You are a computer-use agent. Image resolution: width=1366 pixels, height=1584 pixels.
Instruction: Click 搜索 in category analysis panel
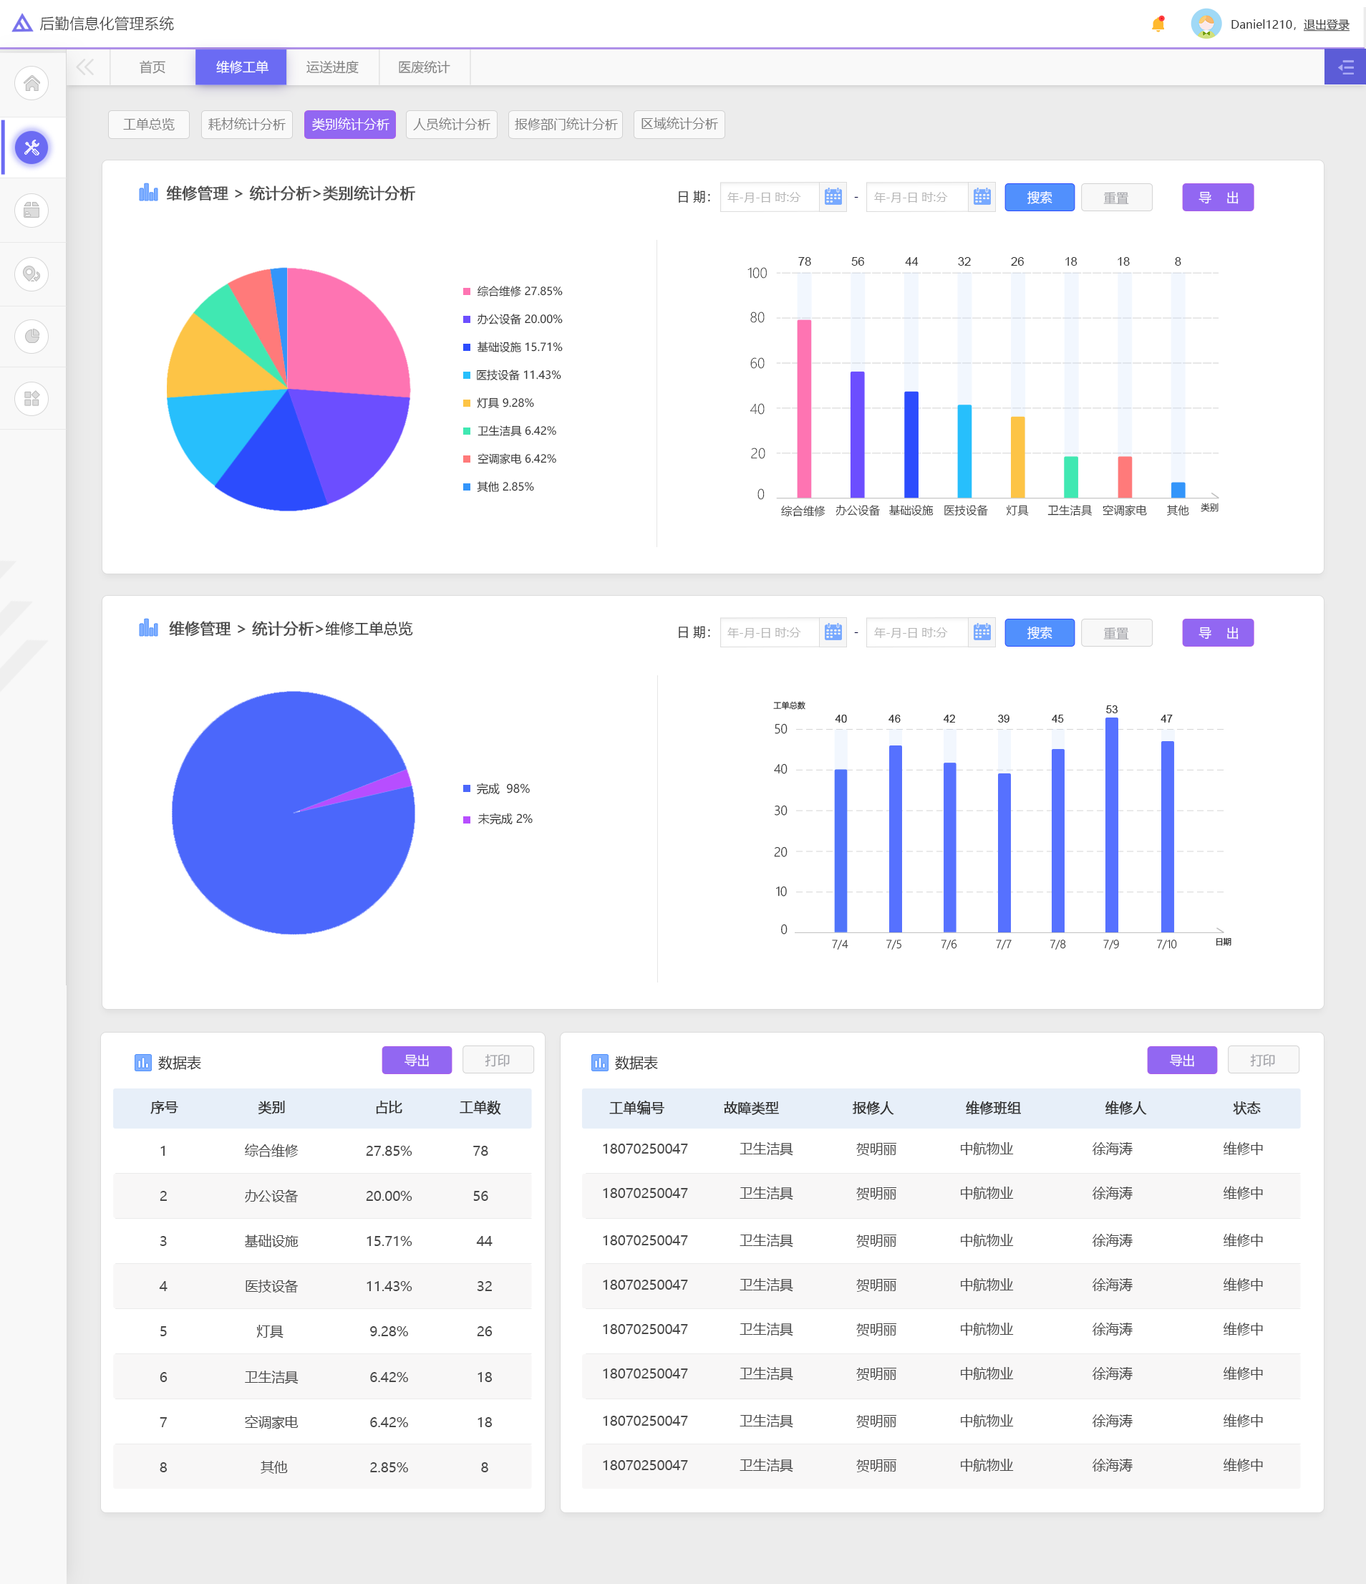[1040, 197]
